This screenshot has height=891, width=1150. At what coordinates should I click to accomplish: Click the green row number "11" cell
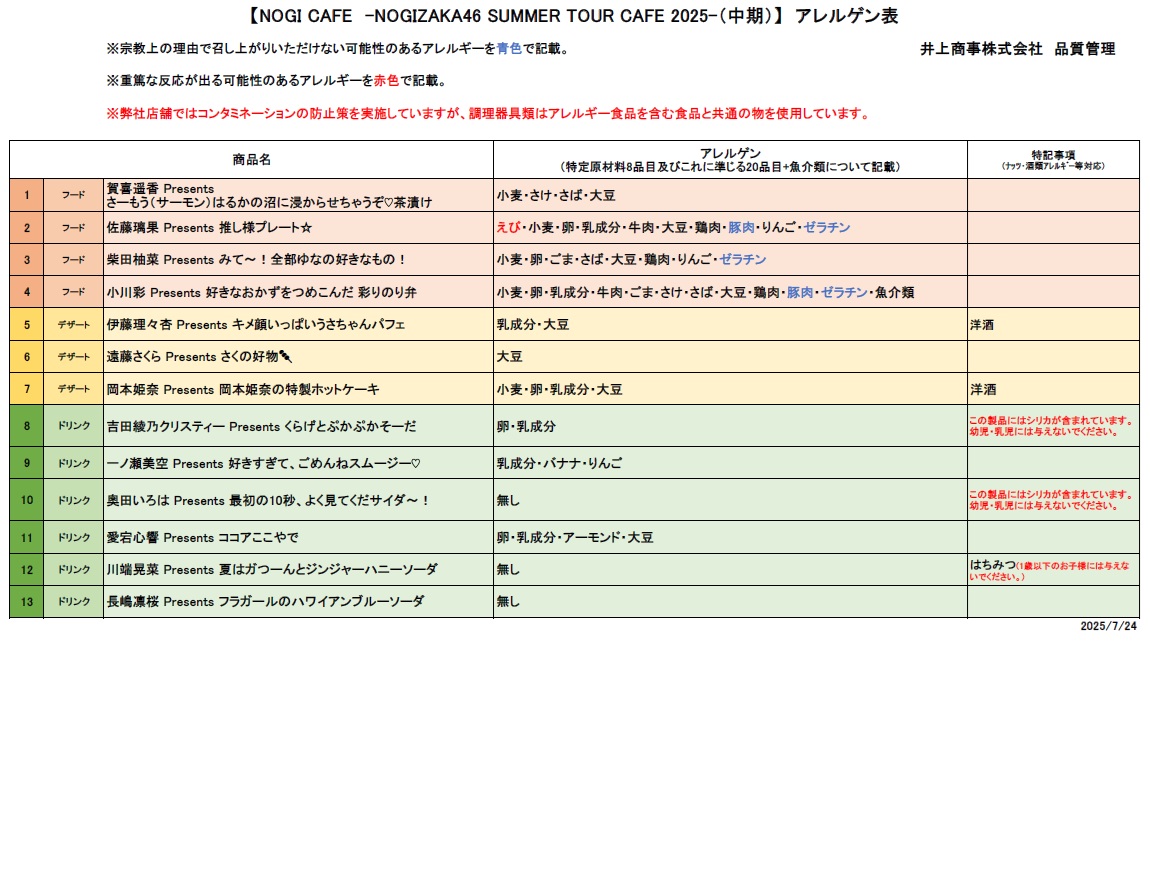point(26,538)
